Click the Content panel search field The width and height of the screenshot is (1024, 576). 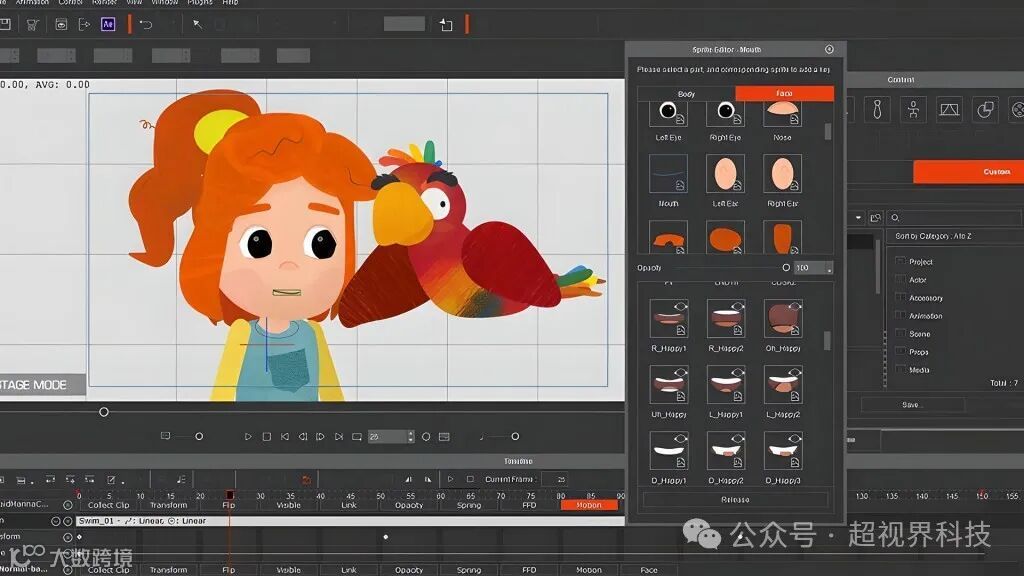(x=954, y=217)
